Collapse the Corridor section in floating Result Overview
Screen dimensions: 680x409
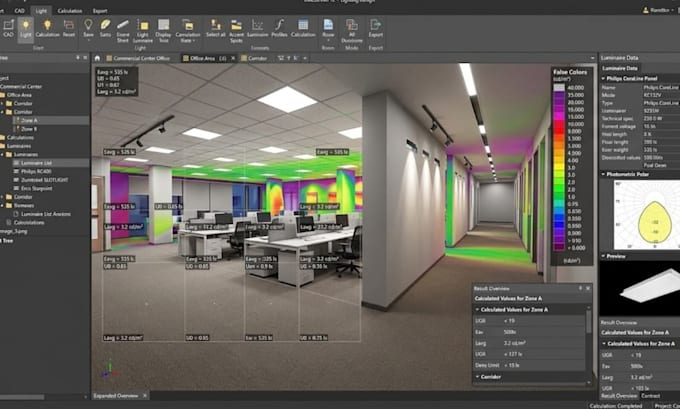[477, 376]
